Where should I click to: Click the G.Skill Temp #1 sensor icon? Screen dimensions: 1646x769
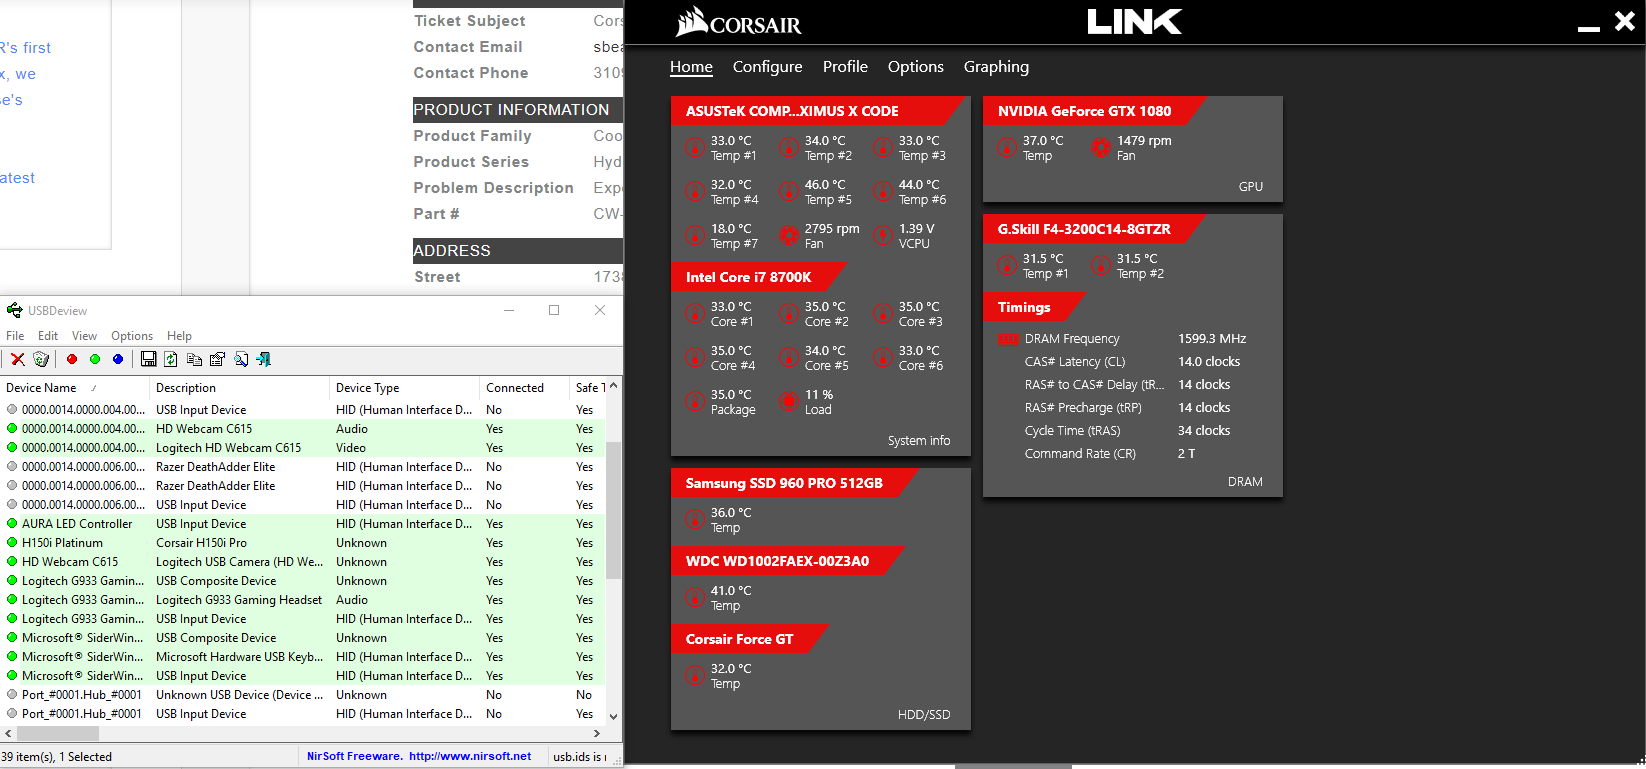click(x=1007, y=266)
